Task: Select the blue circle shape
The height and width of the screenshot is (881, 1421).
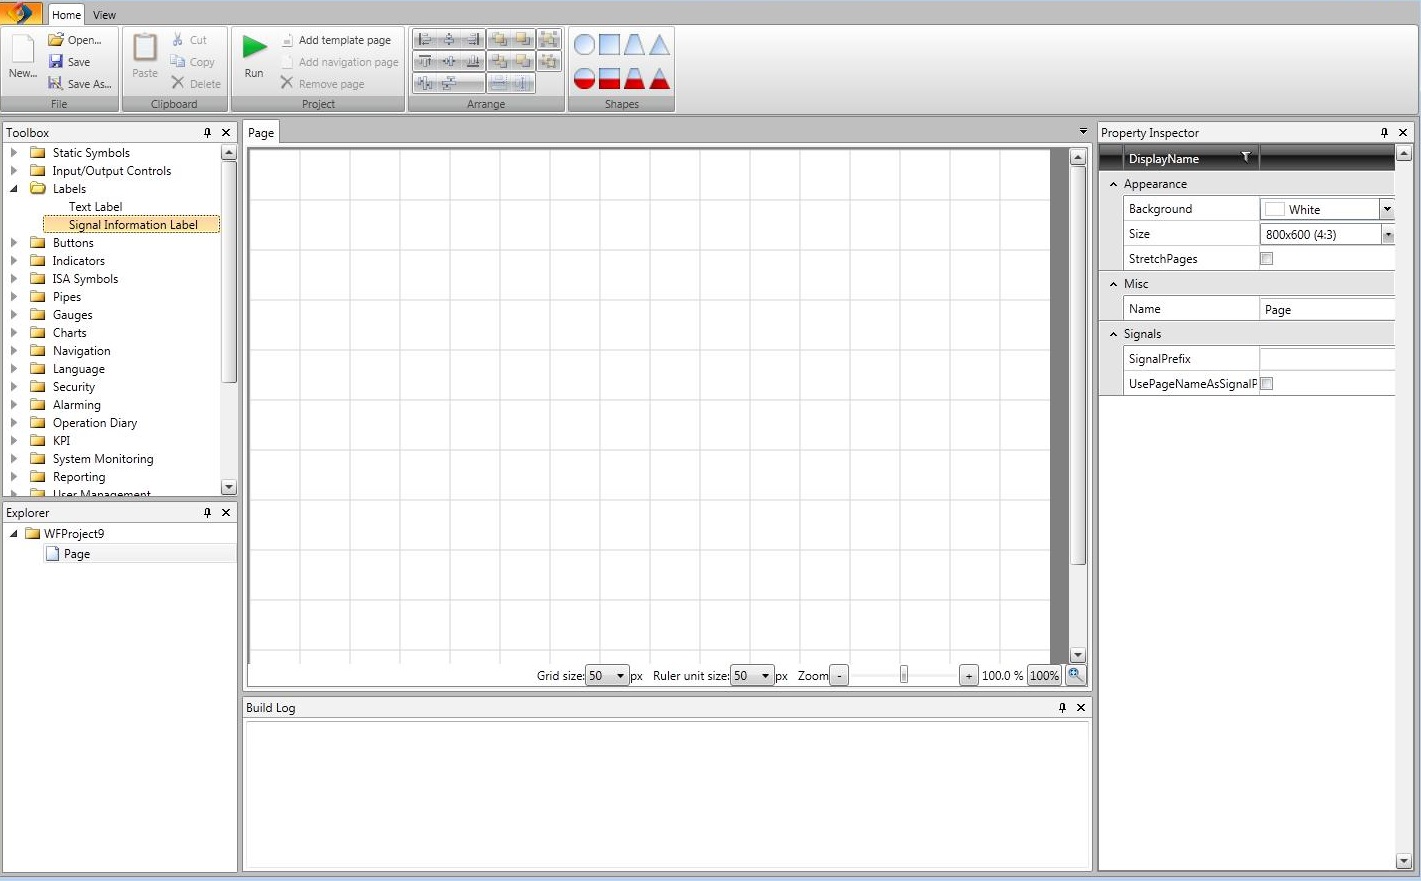Action: coord(584,44)
